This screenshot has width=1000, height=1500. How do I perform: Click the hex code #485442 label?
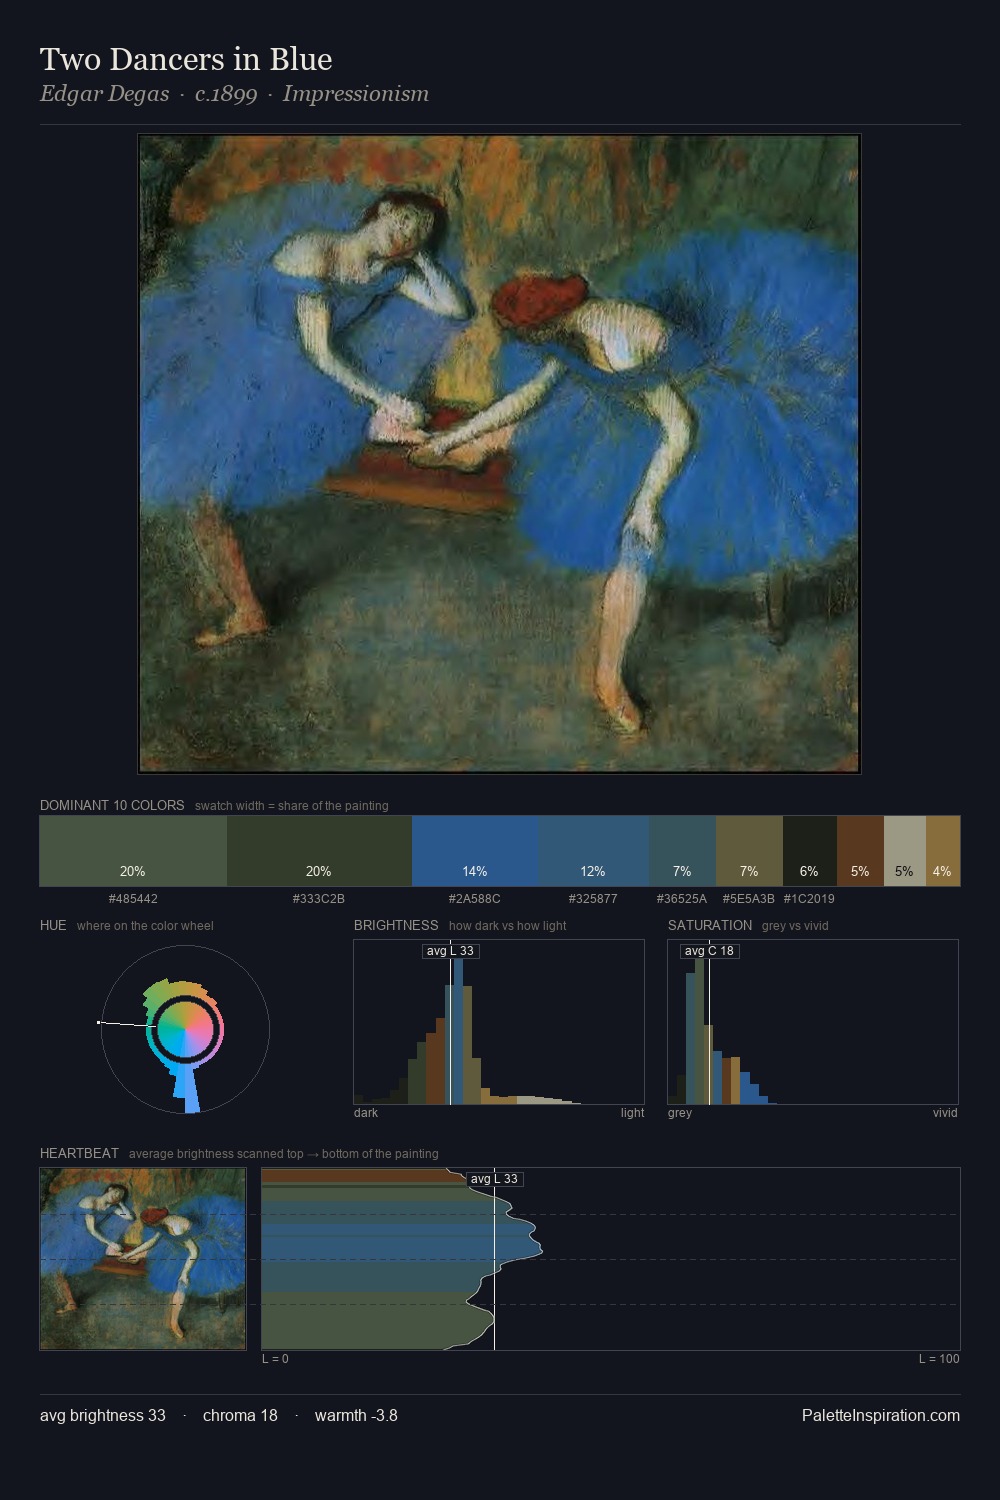pos(133,899)
